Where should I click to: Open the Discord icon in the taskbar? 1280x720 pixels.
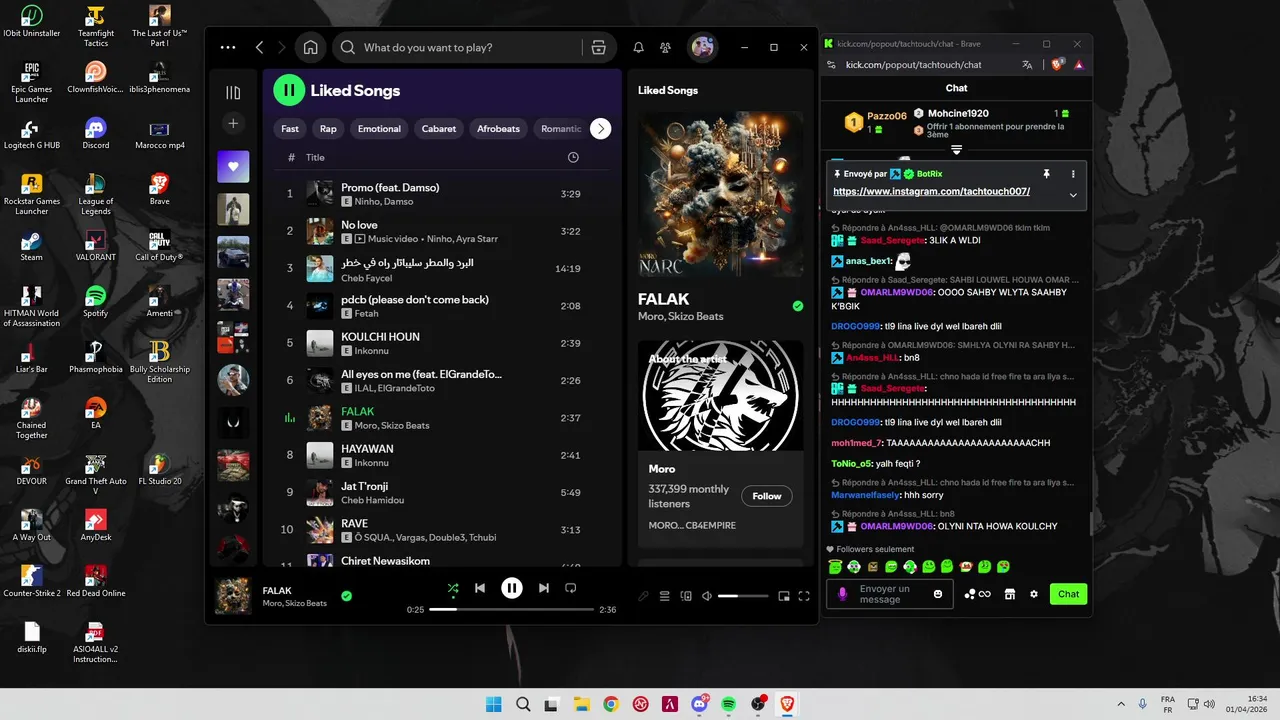click(x=699, y=704)
